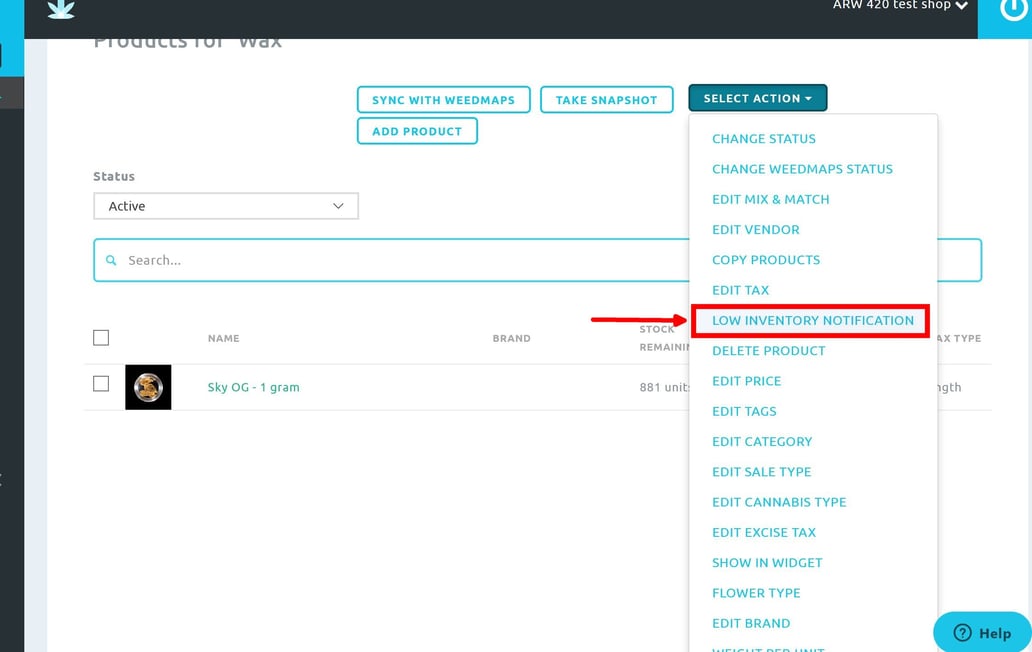Select Change Status in action menu
This screenshot has height=652, width=1032.
coord(763,139)
